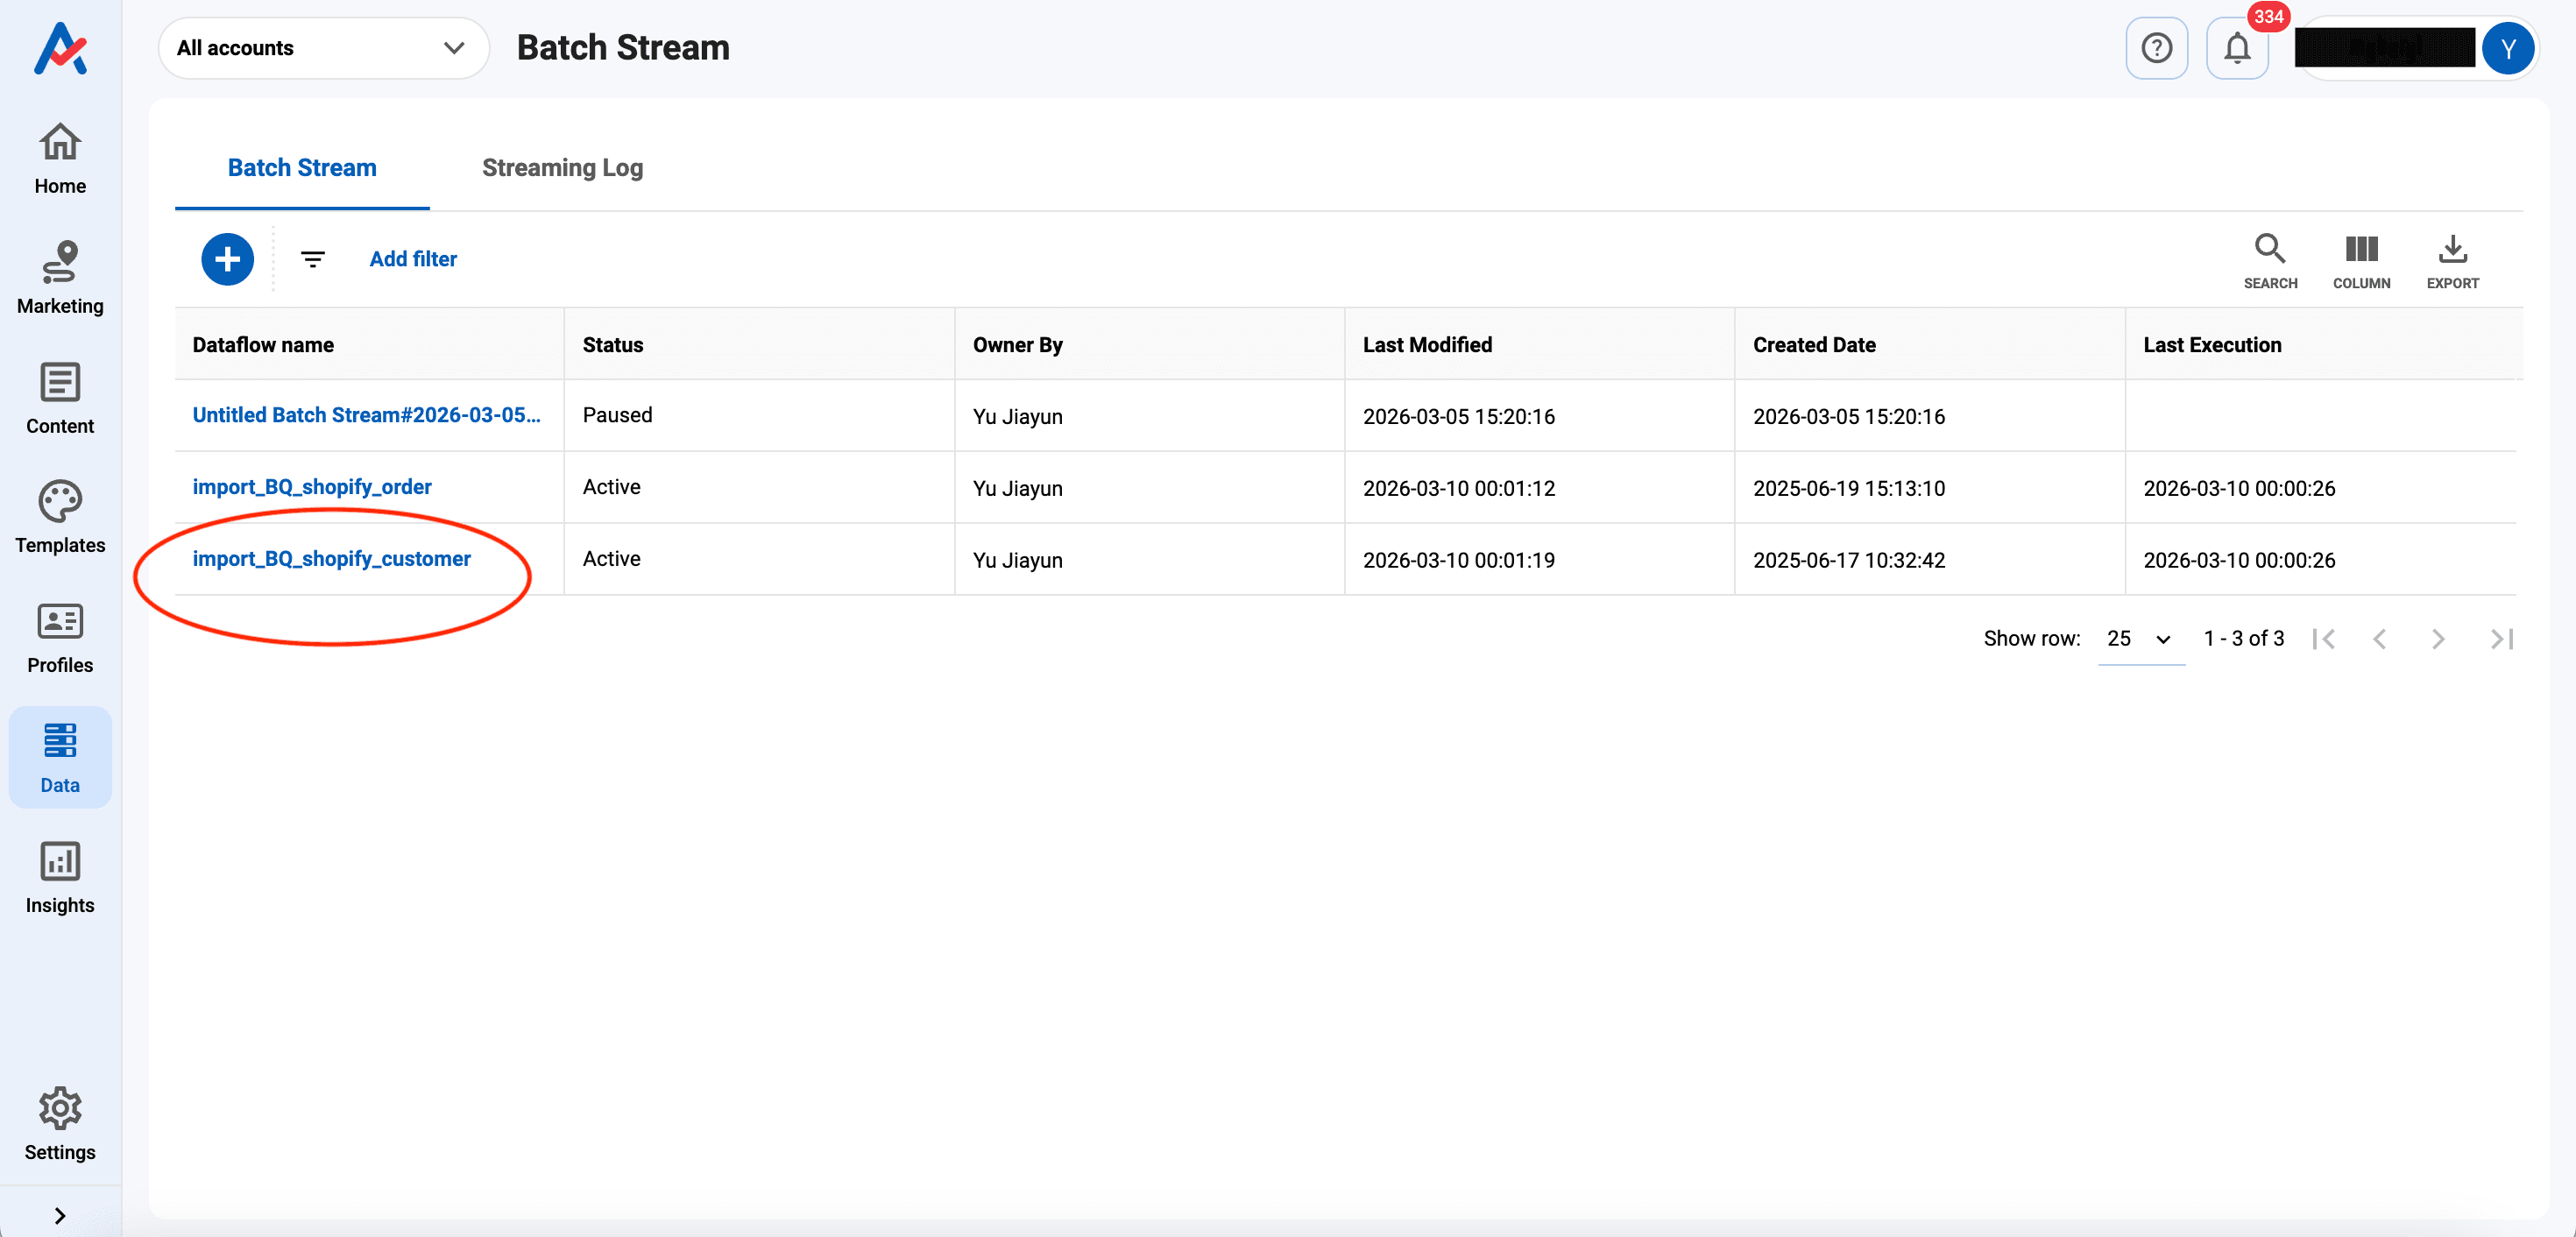Open the help question mark icon

click(x=2156, y=47)
